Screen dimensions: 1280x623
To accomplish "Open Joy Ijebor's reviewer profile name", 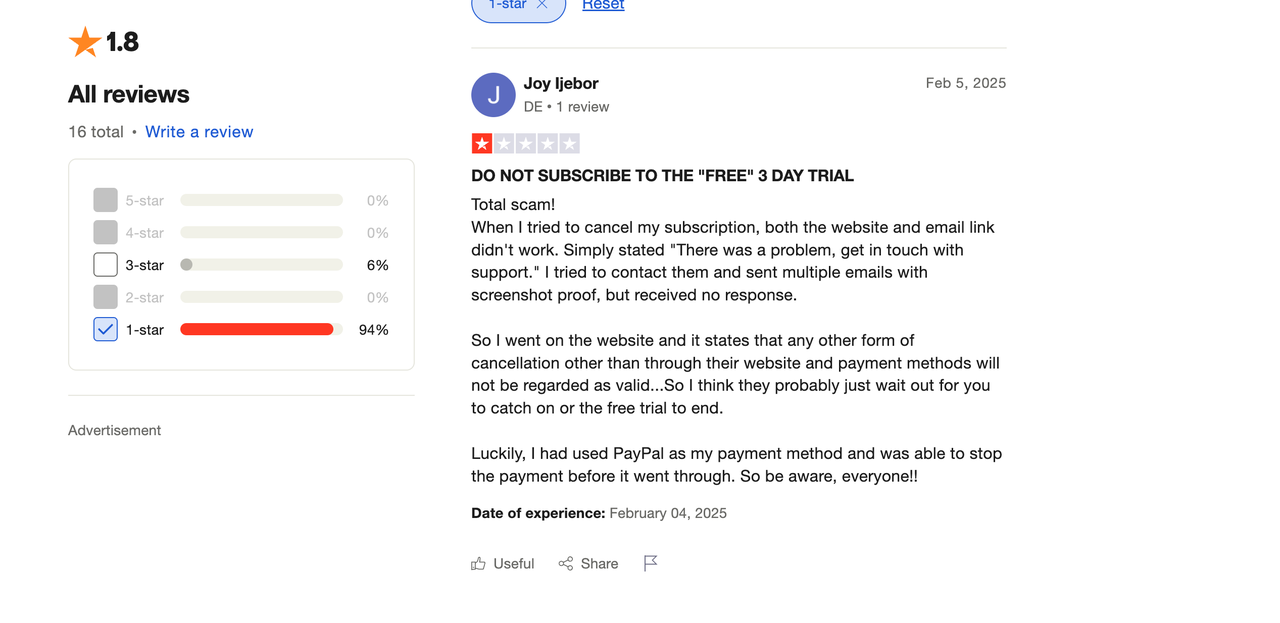I will [x=561, y=83].
